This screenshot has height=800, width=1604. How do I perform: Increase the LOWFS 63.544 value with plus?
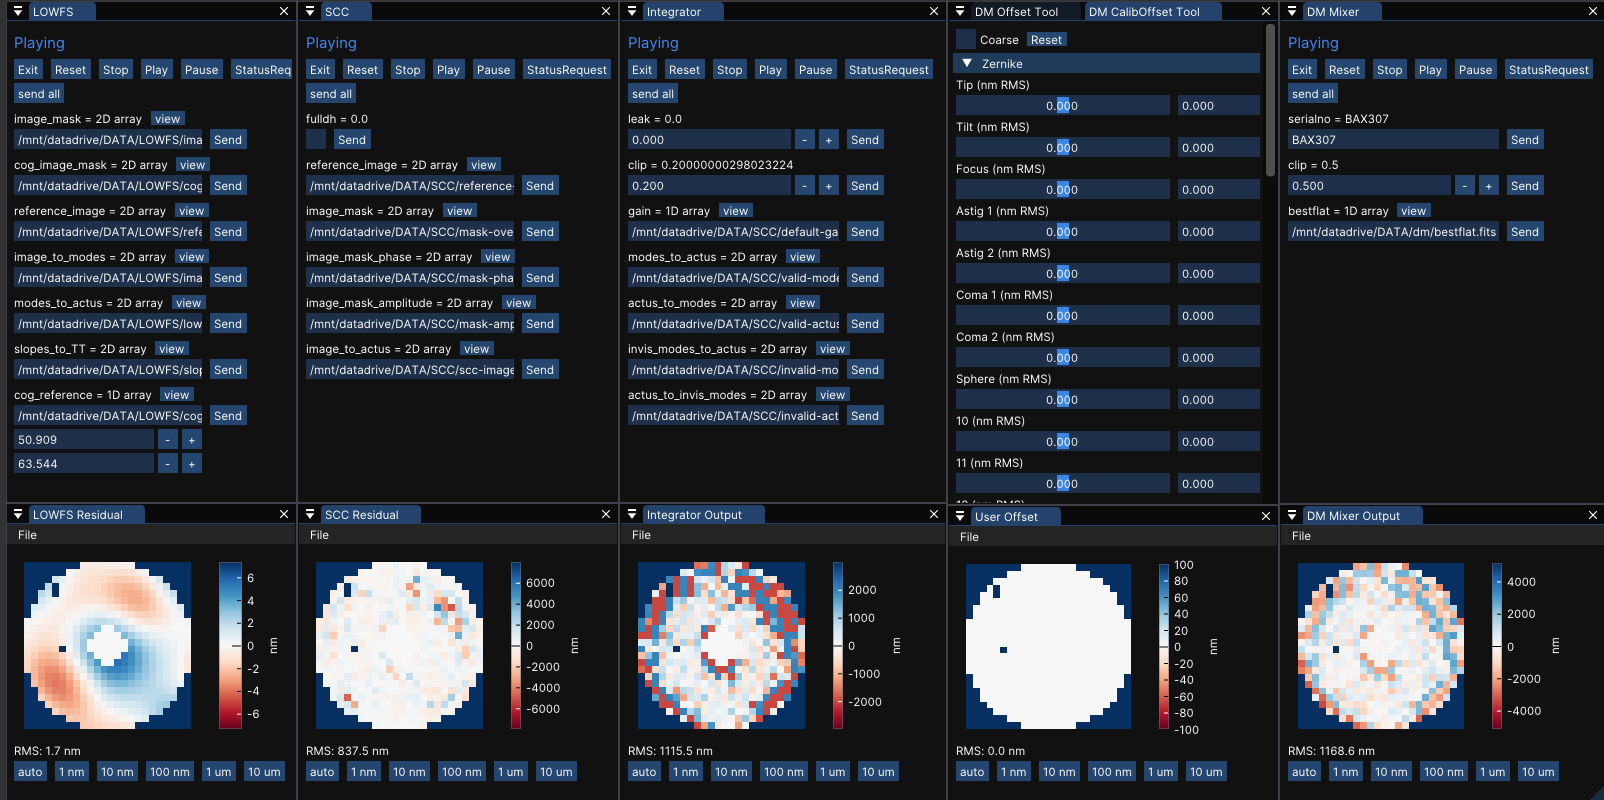192,464
